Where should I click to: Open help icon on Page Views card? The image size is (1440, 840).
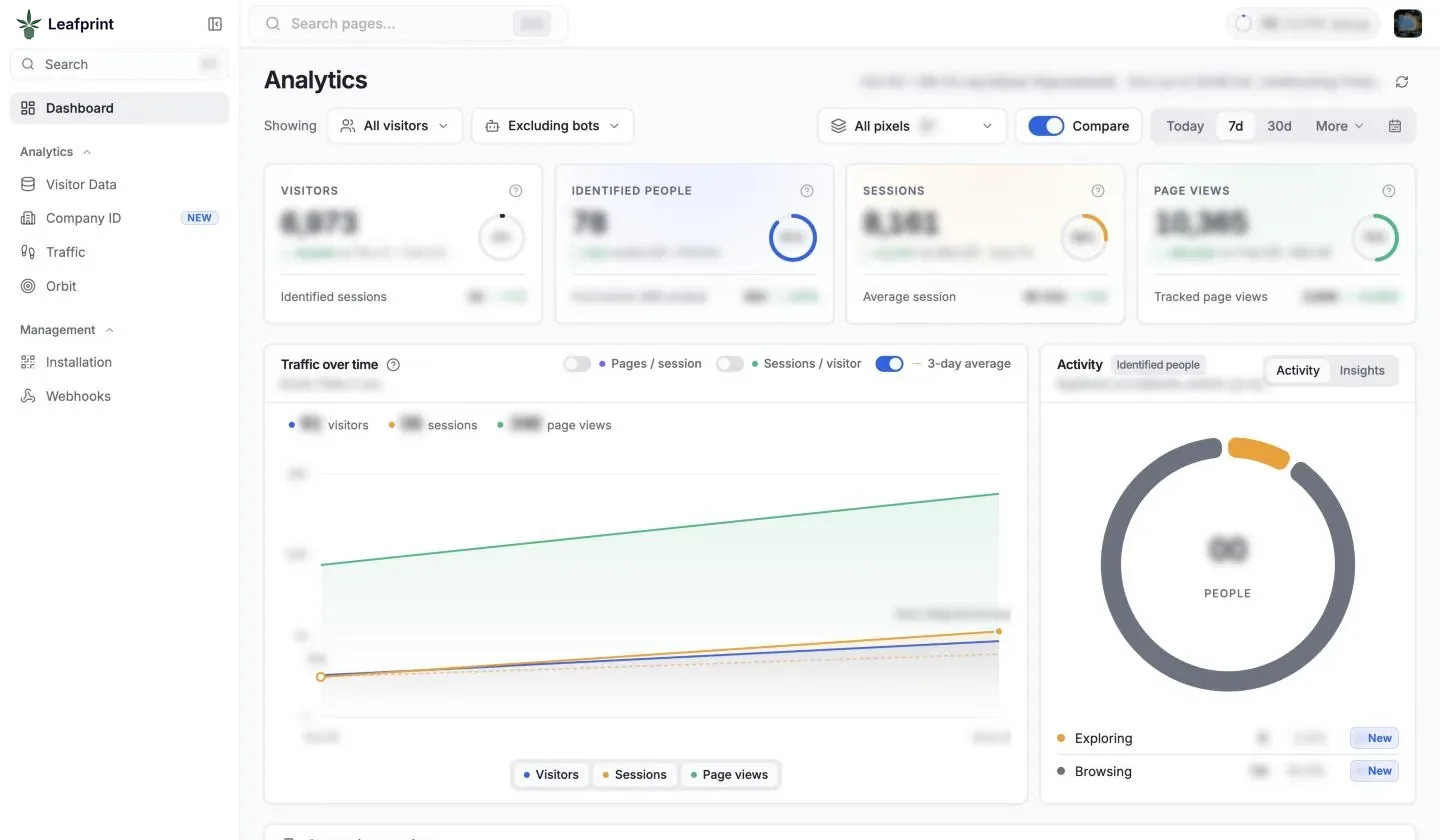(1389, 191)
